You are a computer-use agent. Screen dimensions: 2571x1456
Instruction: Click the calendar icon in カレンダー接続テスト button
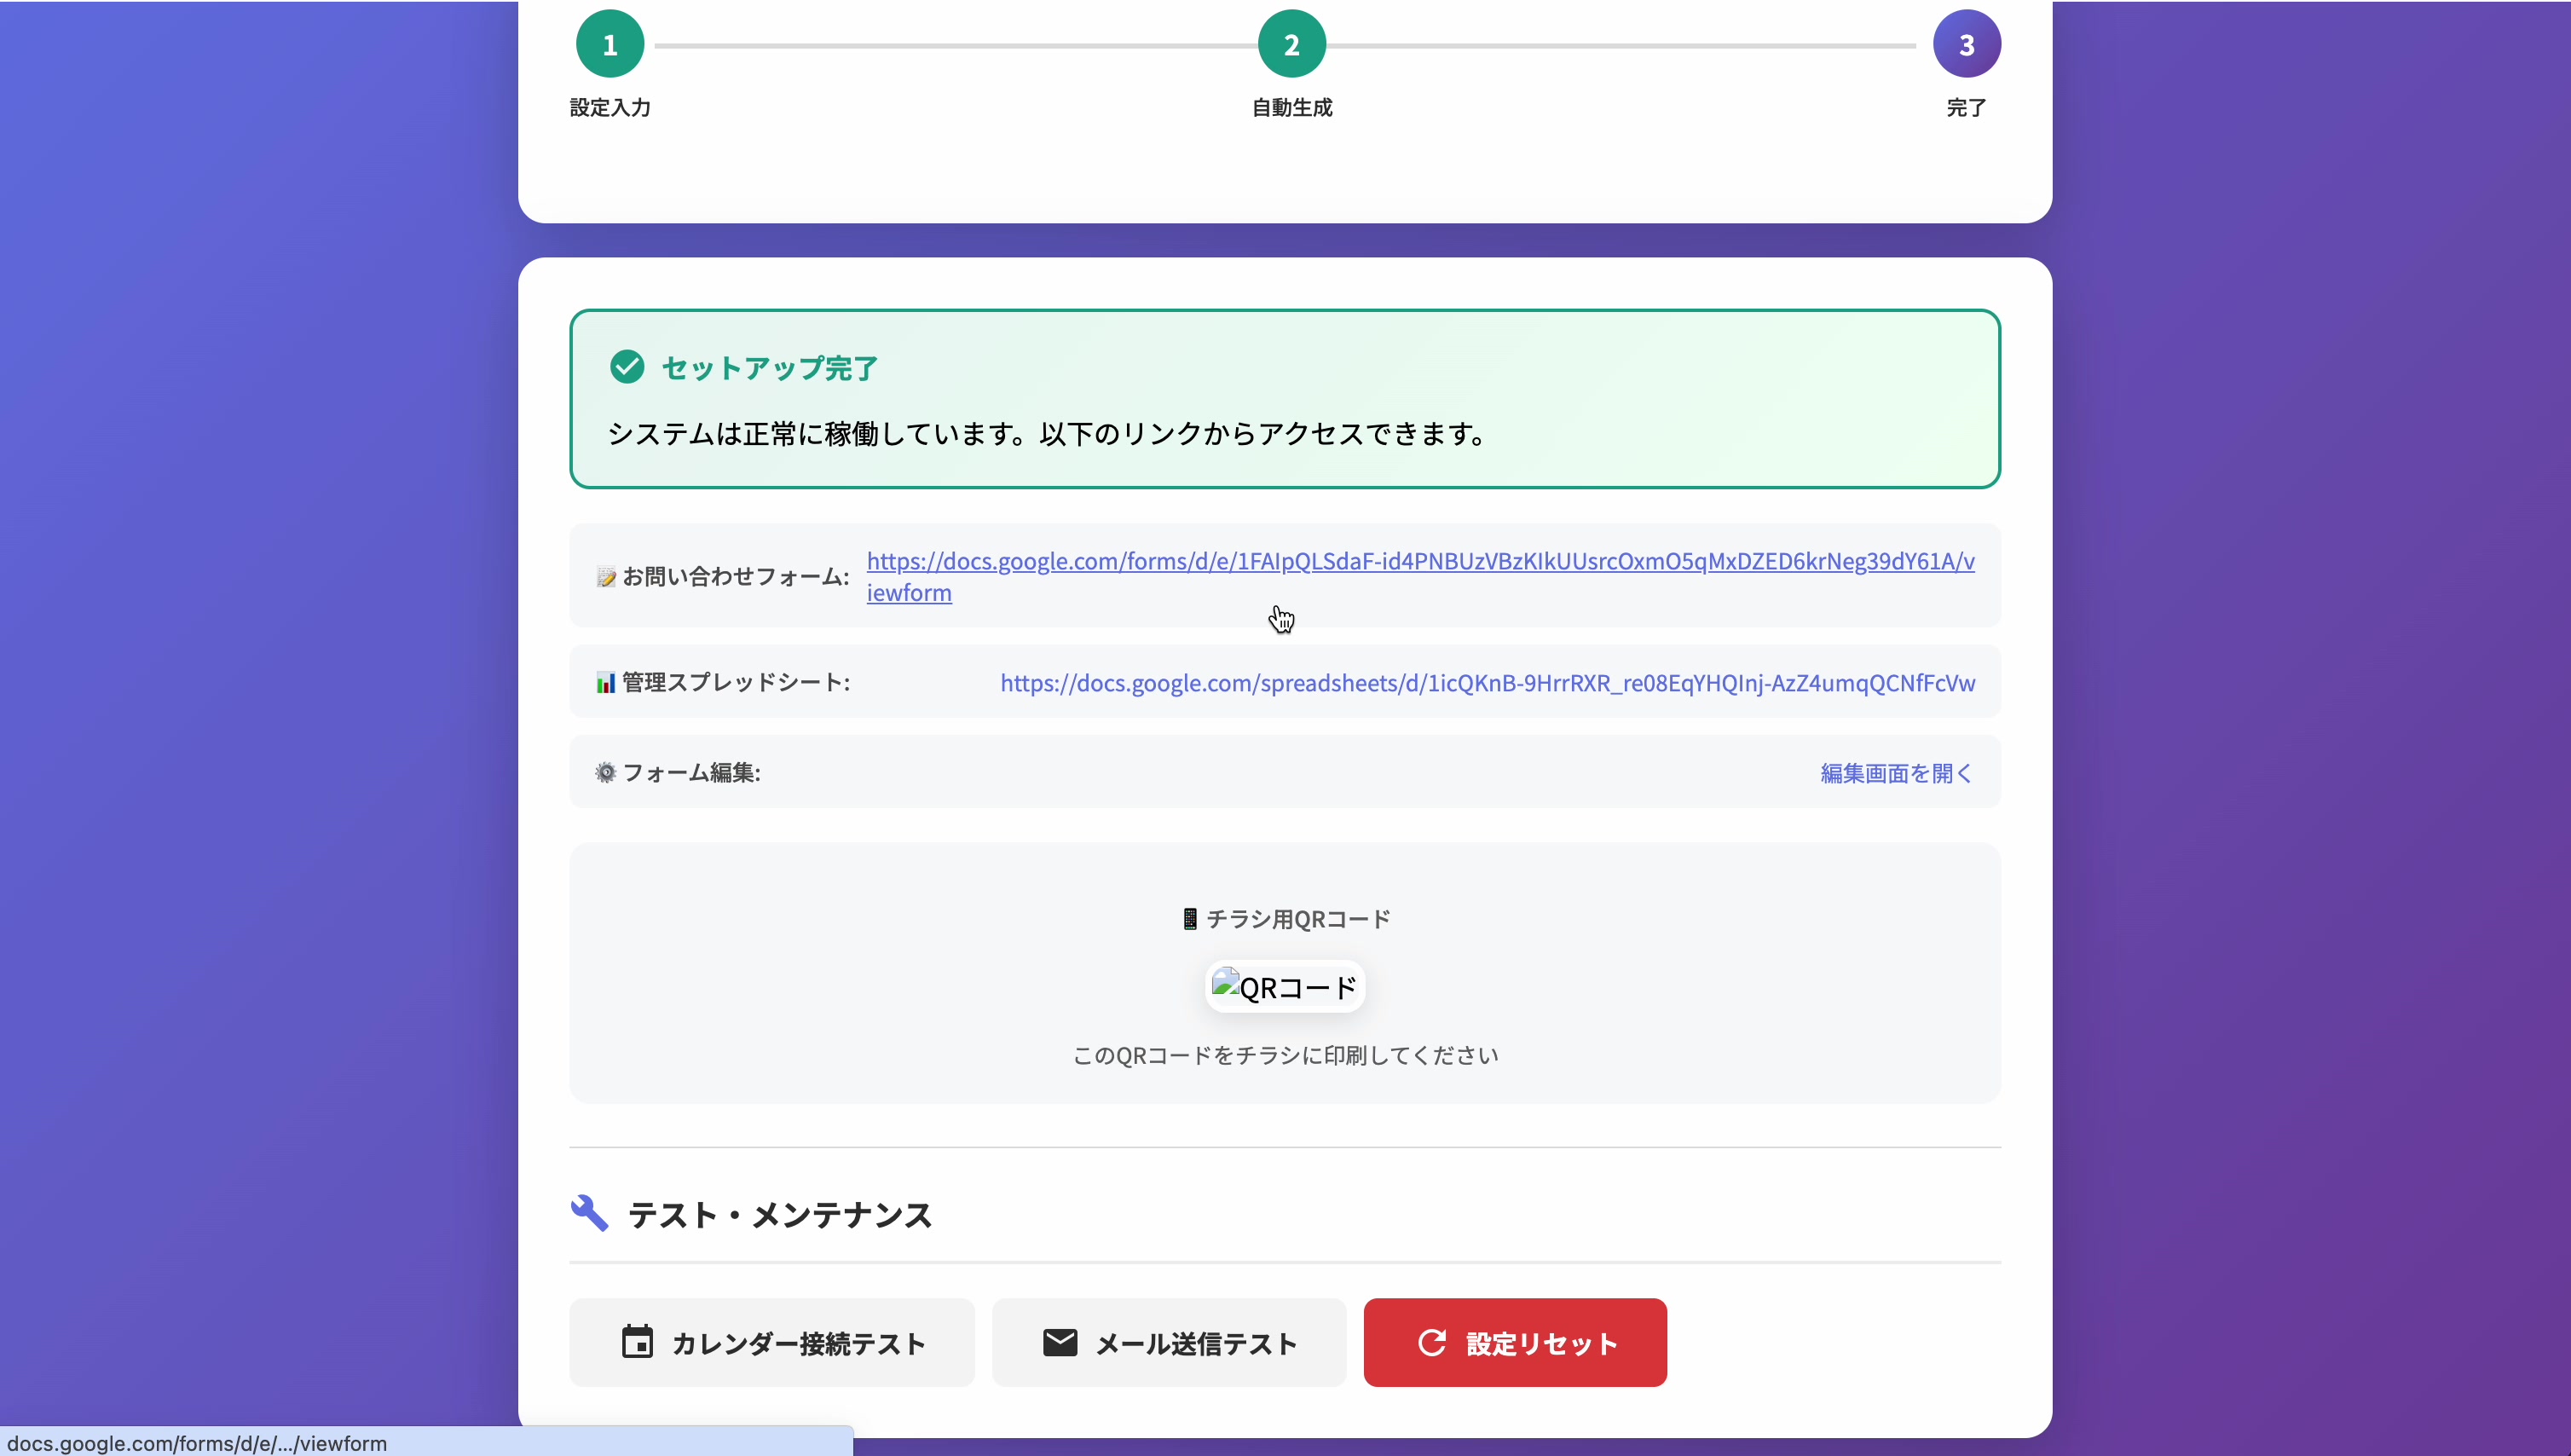coord(636,1342)
